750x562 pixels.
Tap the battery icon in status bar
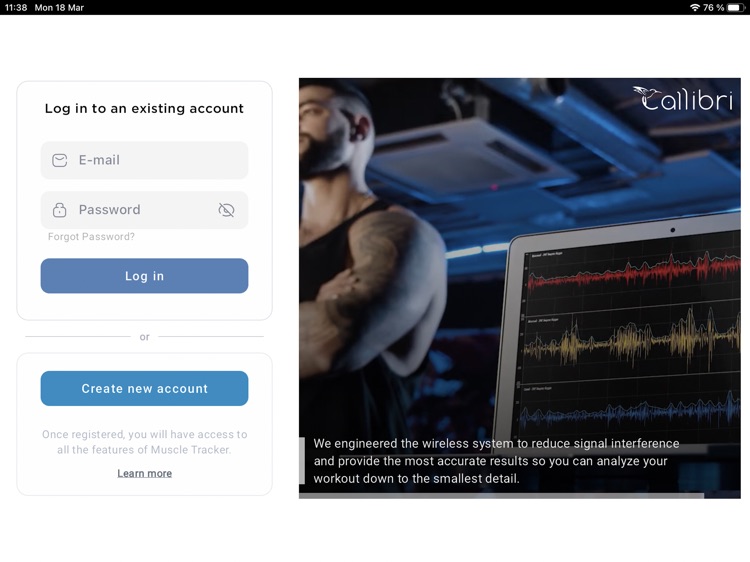(x=736, y=8)
